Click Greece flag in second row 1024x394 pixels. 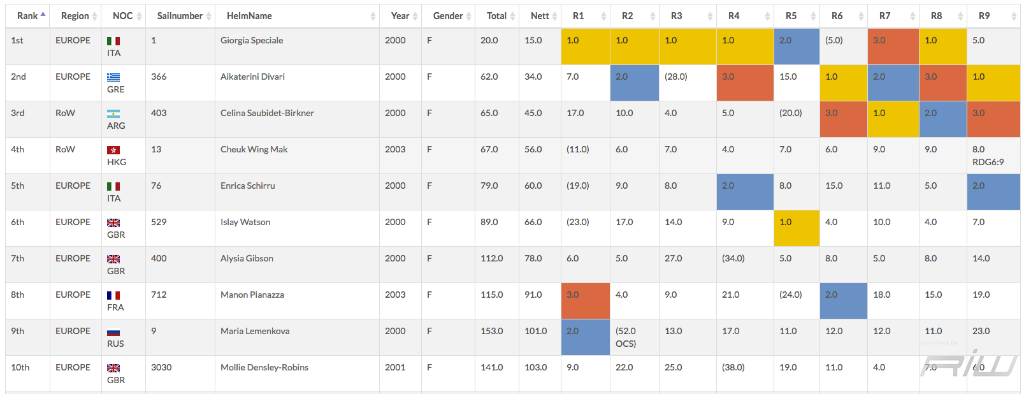(x=113, y=77)
